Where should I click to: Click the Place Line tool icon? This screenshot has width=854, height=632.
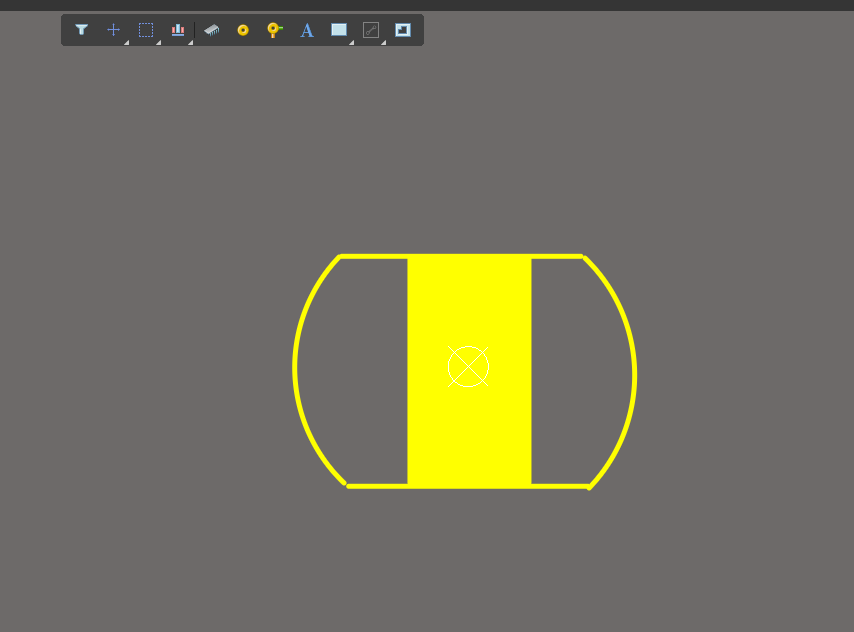(x=371, y=30)
